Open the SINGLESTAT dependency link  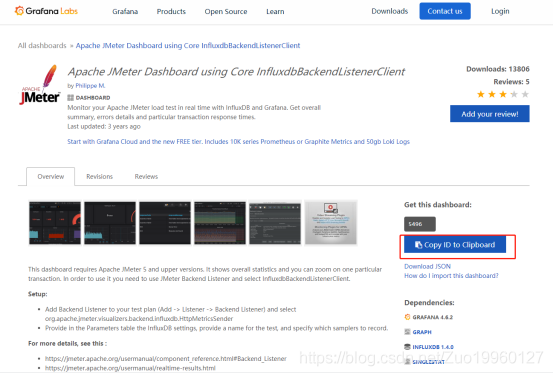pyautogui.click(x=428, y=362)
